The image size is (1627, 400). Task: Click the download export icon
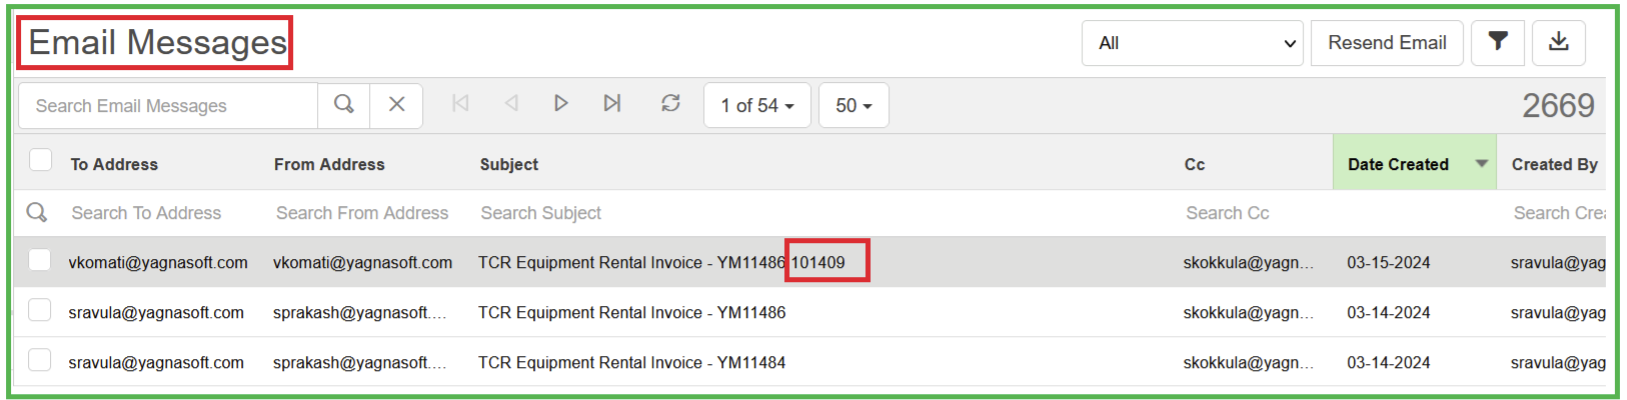pyautogui.click(x=1558, y=43)
